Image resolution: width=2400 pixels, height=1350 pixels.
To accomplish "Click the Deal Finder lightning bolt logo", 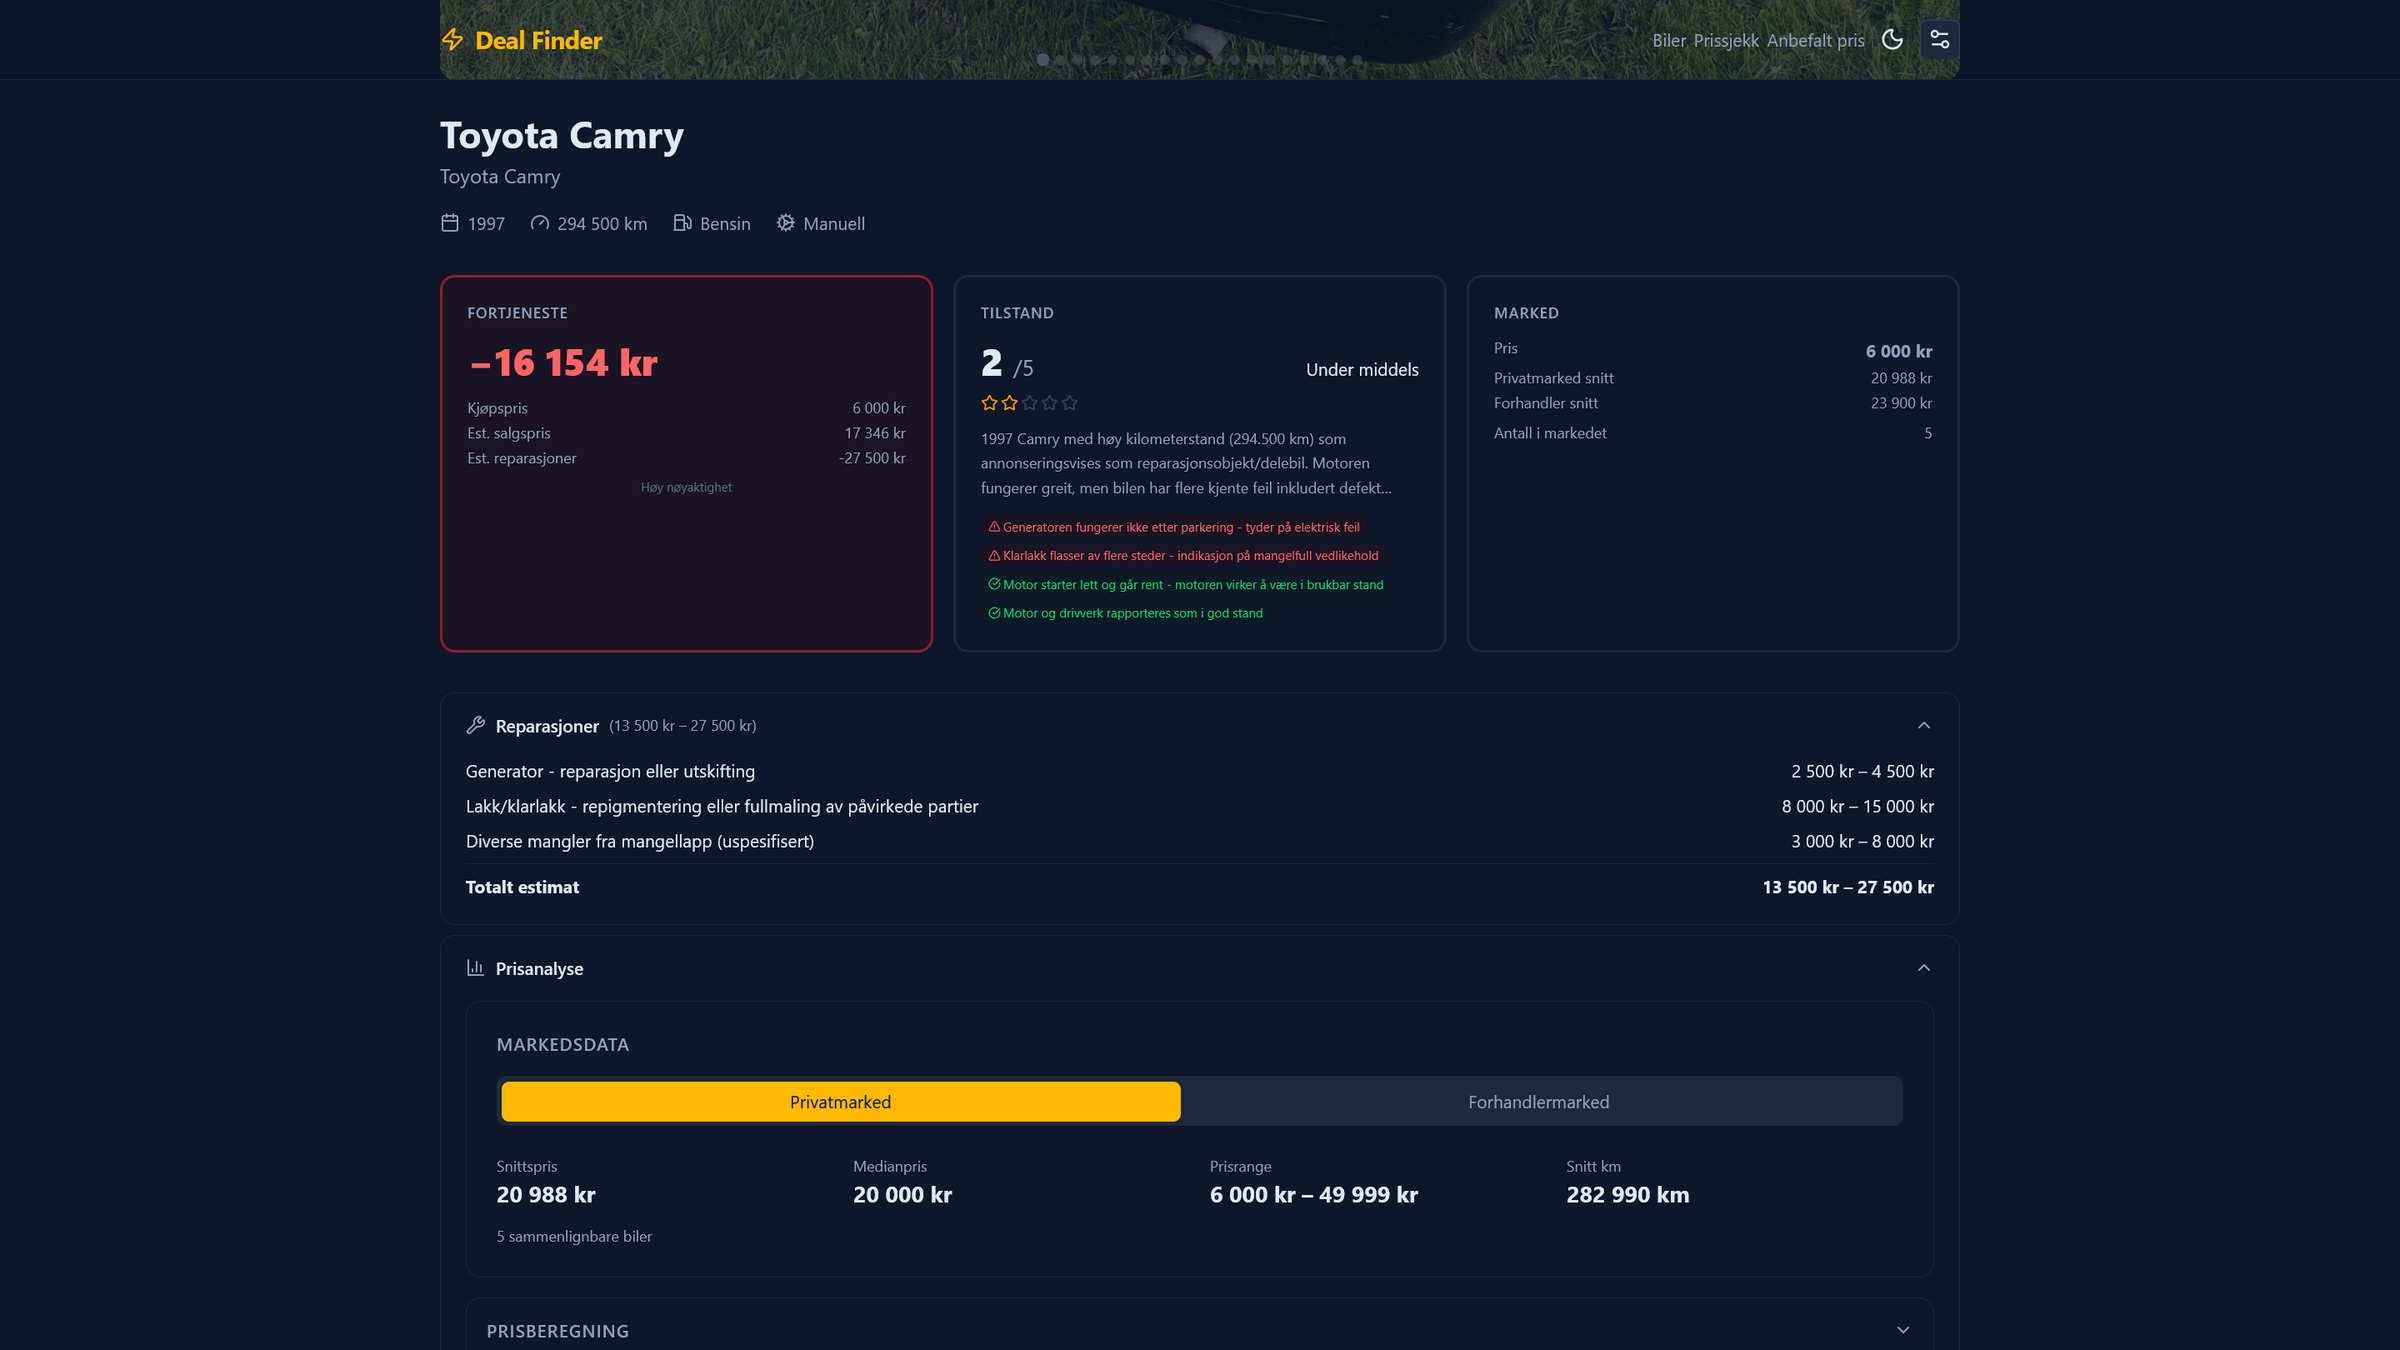I will point(452,40).
